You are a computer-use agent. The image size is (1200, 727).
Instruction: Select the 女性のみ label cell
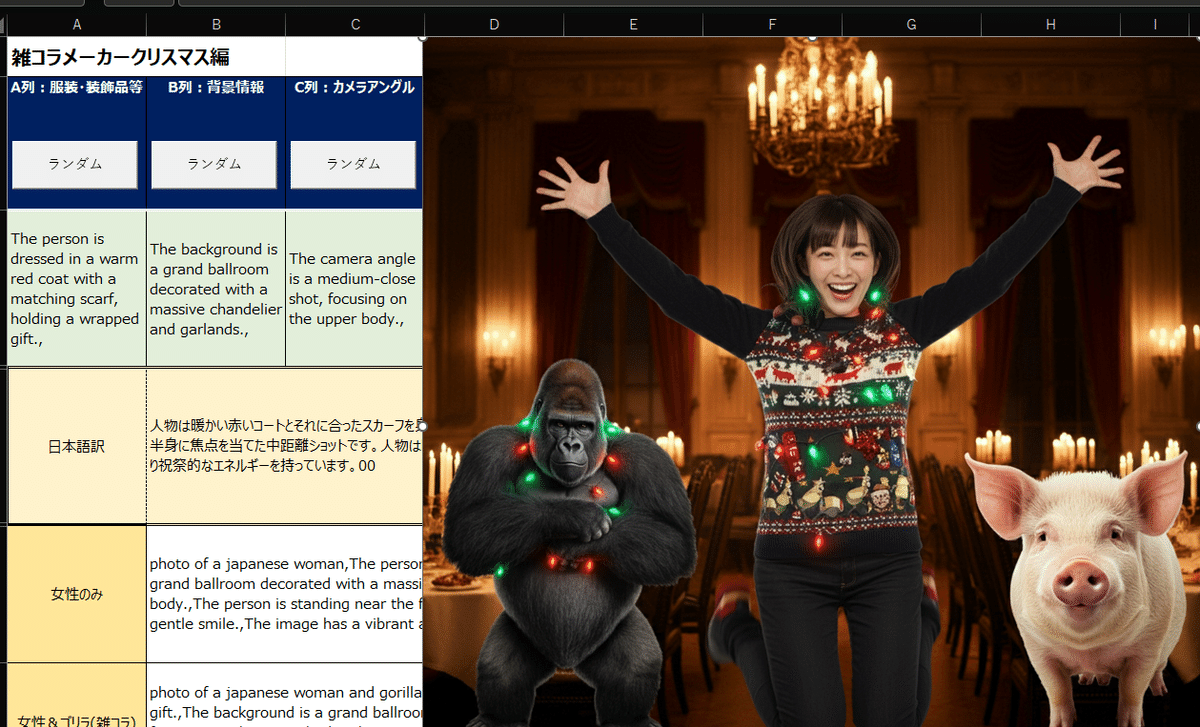(x=77, y=594)
